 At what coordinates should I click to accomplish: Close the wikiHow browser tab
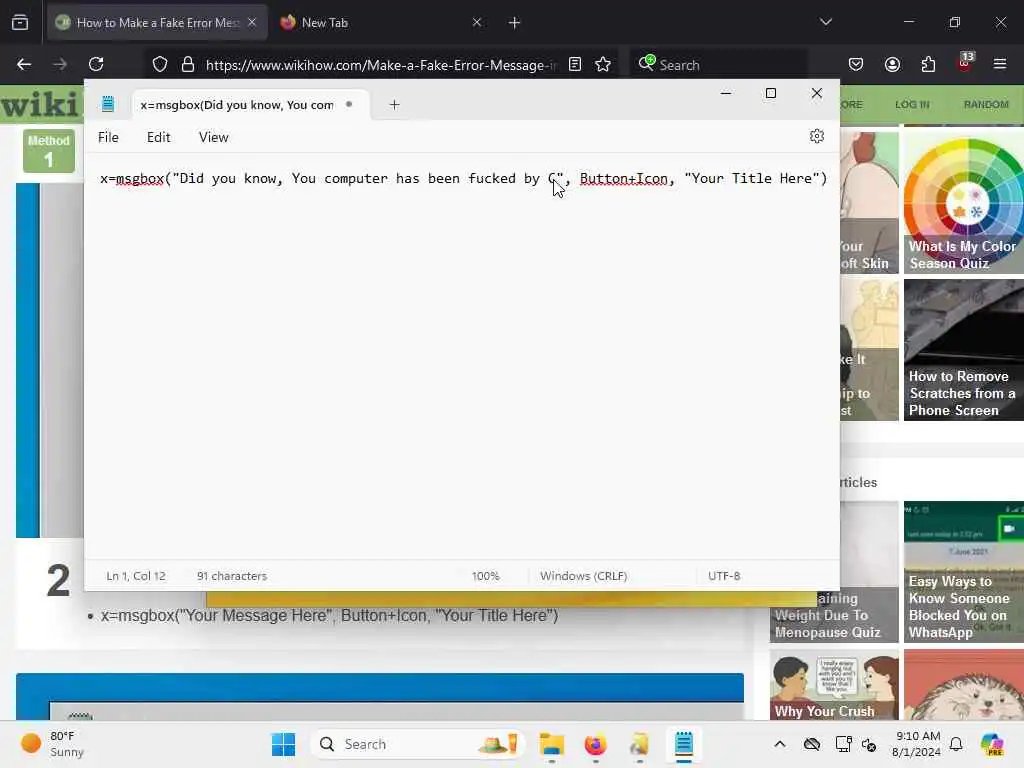pos(252,22)
